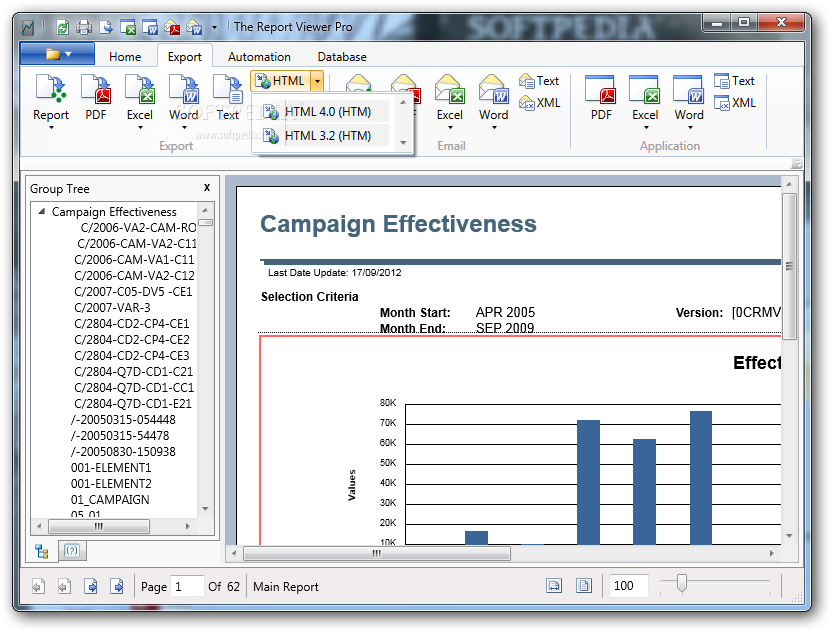Switch to the Export tab
Image resolution: width=832 pixels, height=632 pixels.
[x=184, y=57]
